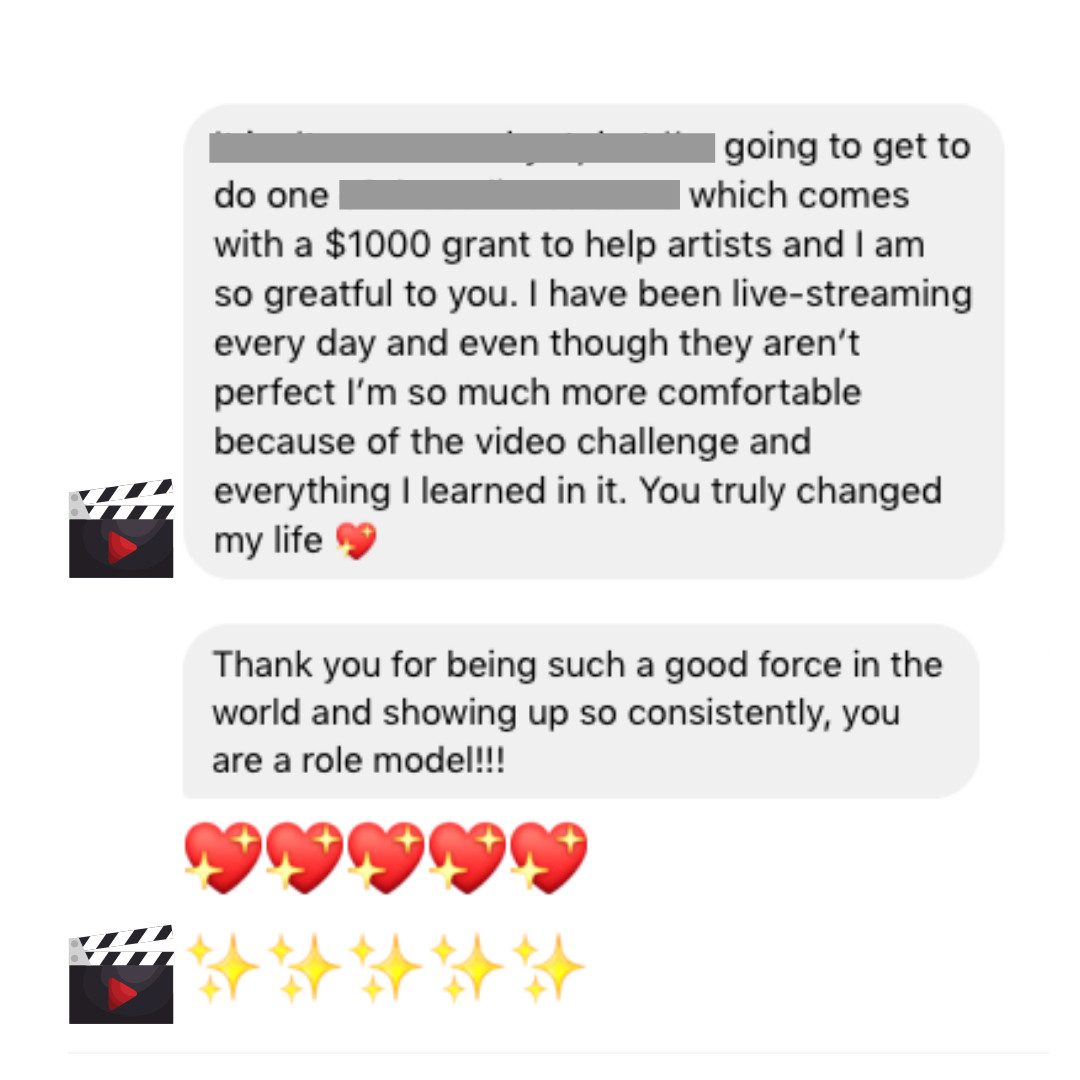Select the message bubble mentioning the video challenge
Screen dimensions: 1080x1080
pos(594,342)
